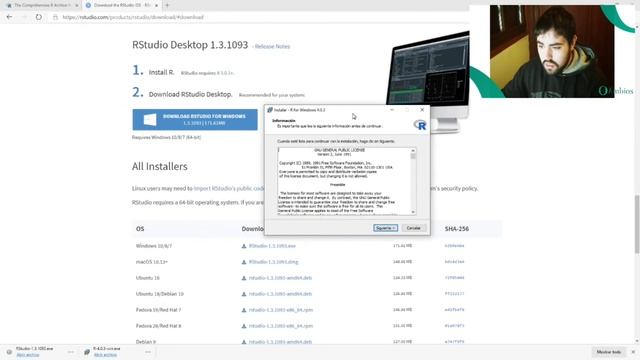This screenshot has height=360, width=640.
Task: Focus the rstudio.com URL address field
Action: (x=133, y=17)
